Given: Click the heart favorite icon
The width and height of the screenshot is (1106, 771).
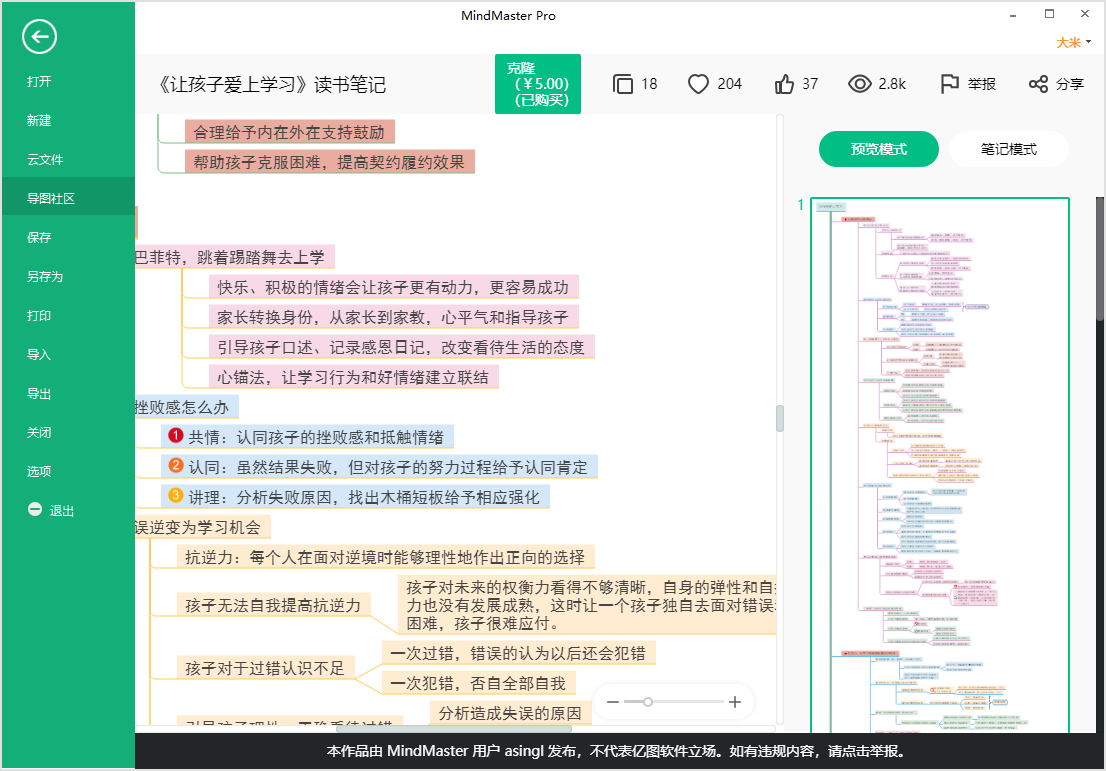Looking at the screenshot, I should (x=698, y=84).
